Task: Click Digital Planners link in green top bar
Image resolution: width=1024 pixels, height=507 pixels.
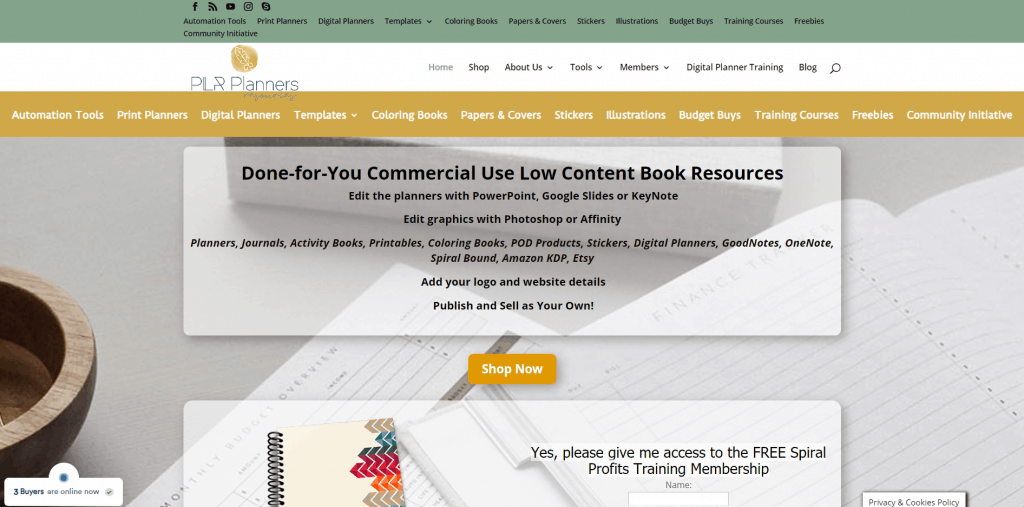Action: point(346,21)
